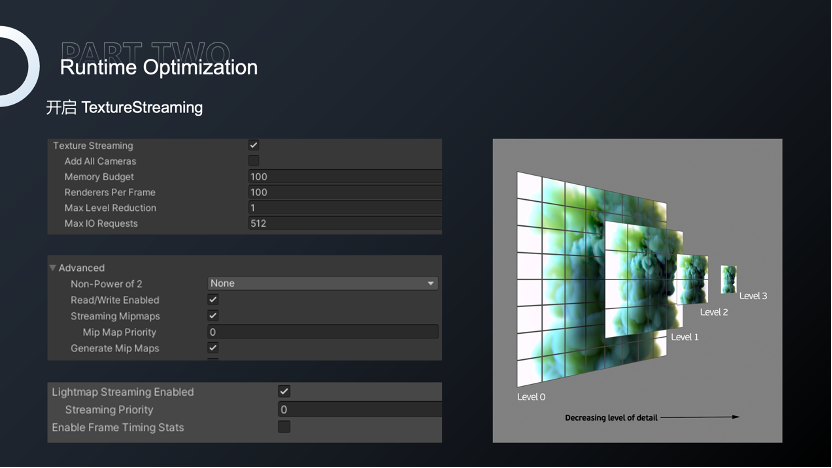832x468 pixels.
Task: Click the Level 0 mipmap label
Action: [x=531, y=397]
